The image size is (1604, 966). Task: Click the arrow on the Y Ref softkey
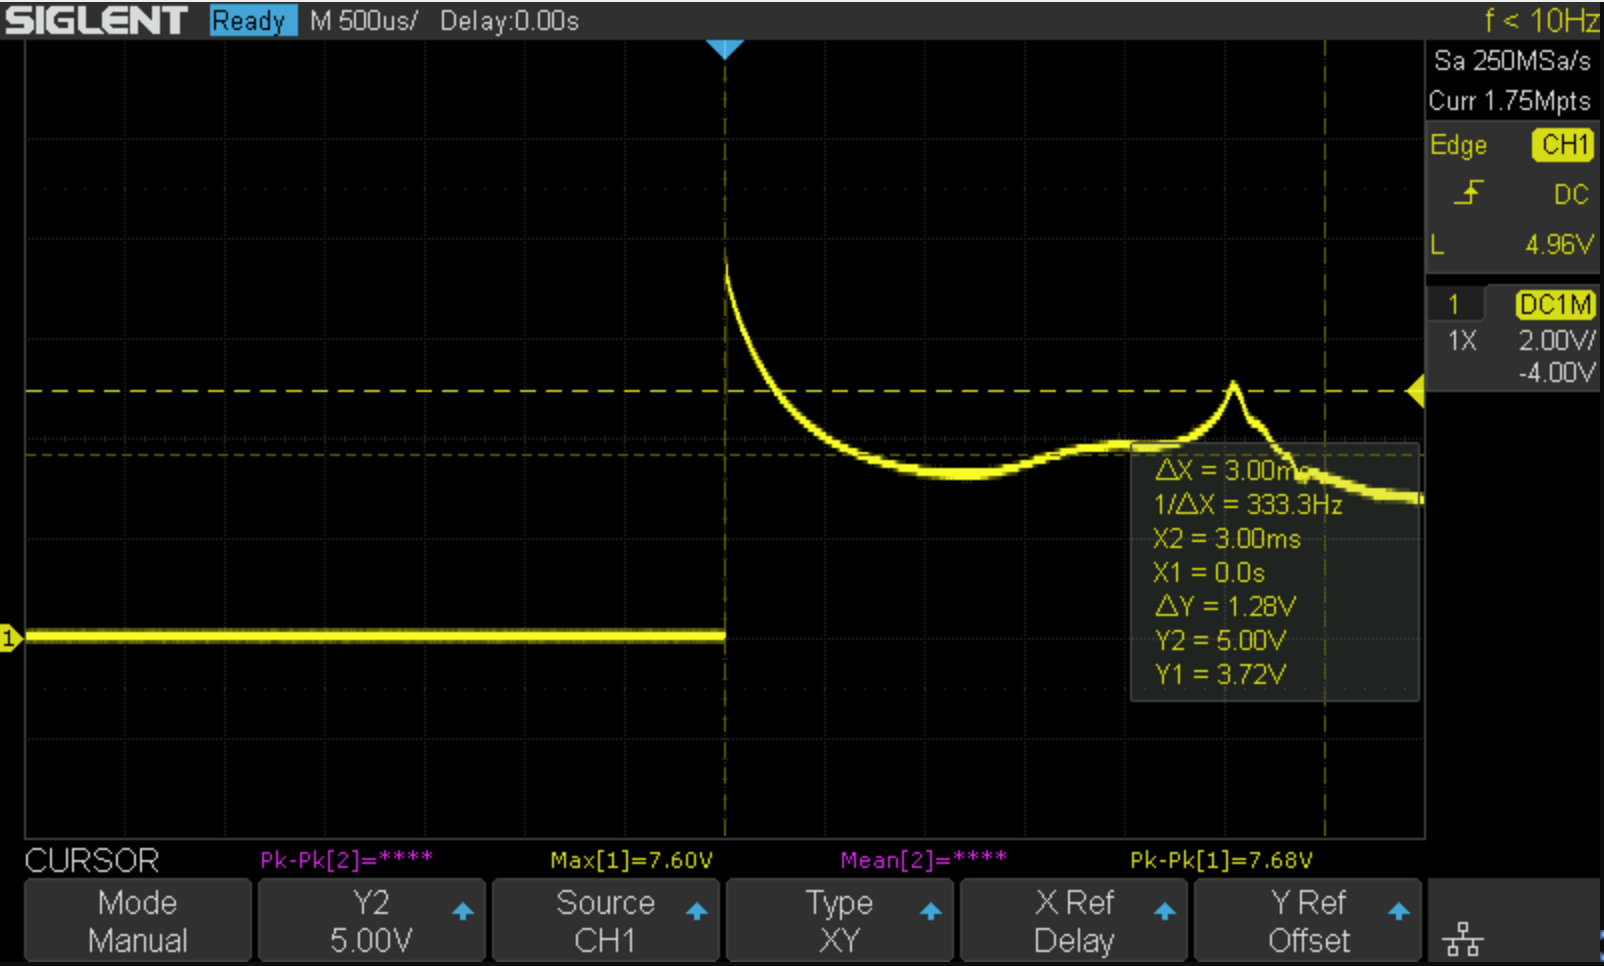click(1399, 911)
